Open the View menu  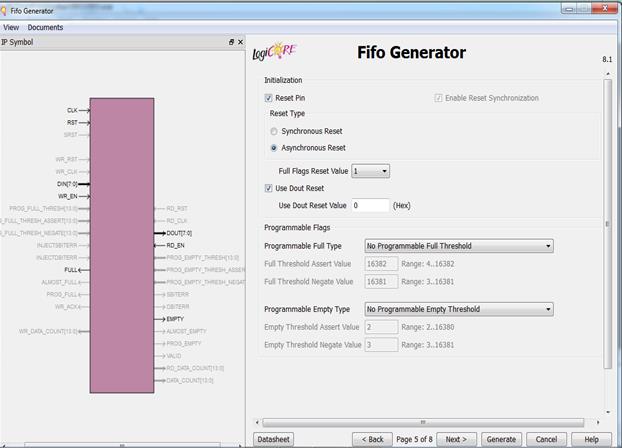point(11,27)
